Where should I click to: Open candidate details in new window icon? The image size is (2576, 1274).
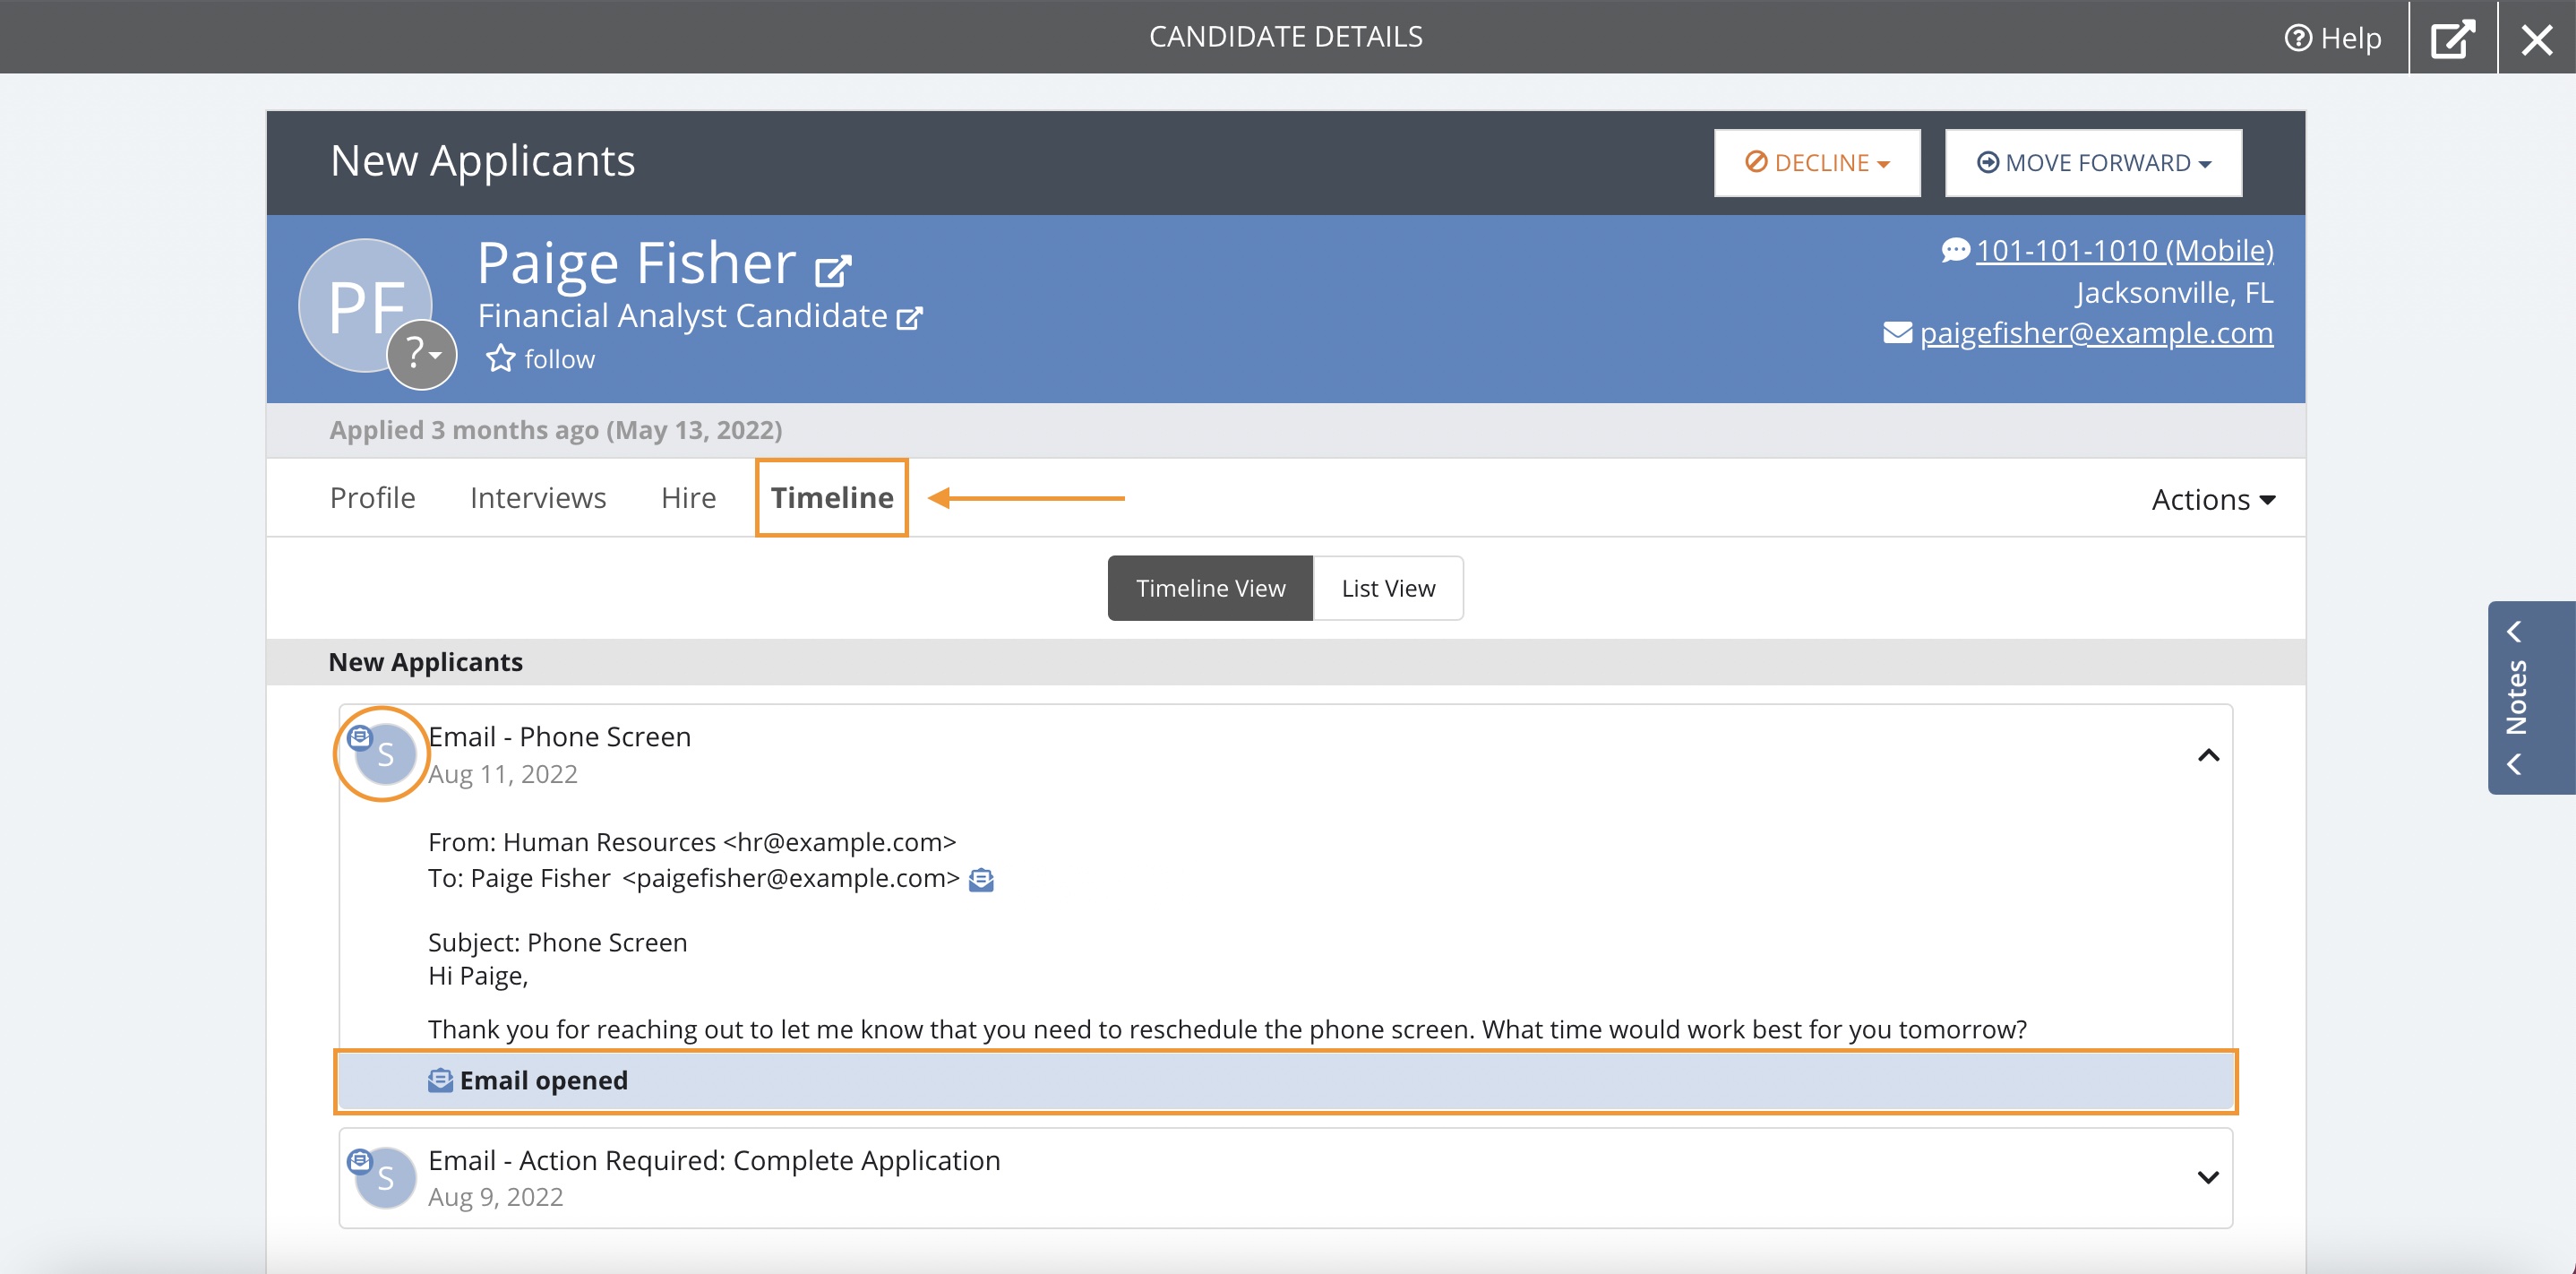(2453, 38)
